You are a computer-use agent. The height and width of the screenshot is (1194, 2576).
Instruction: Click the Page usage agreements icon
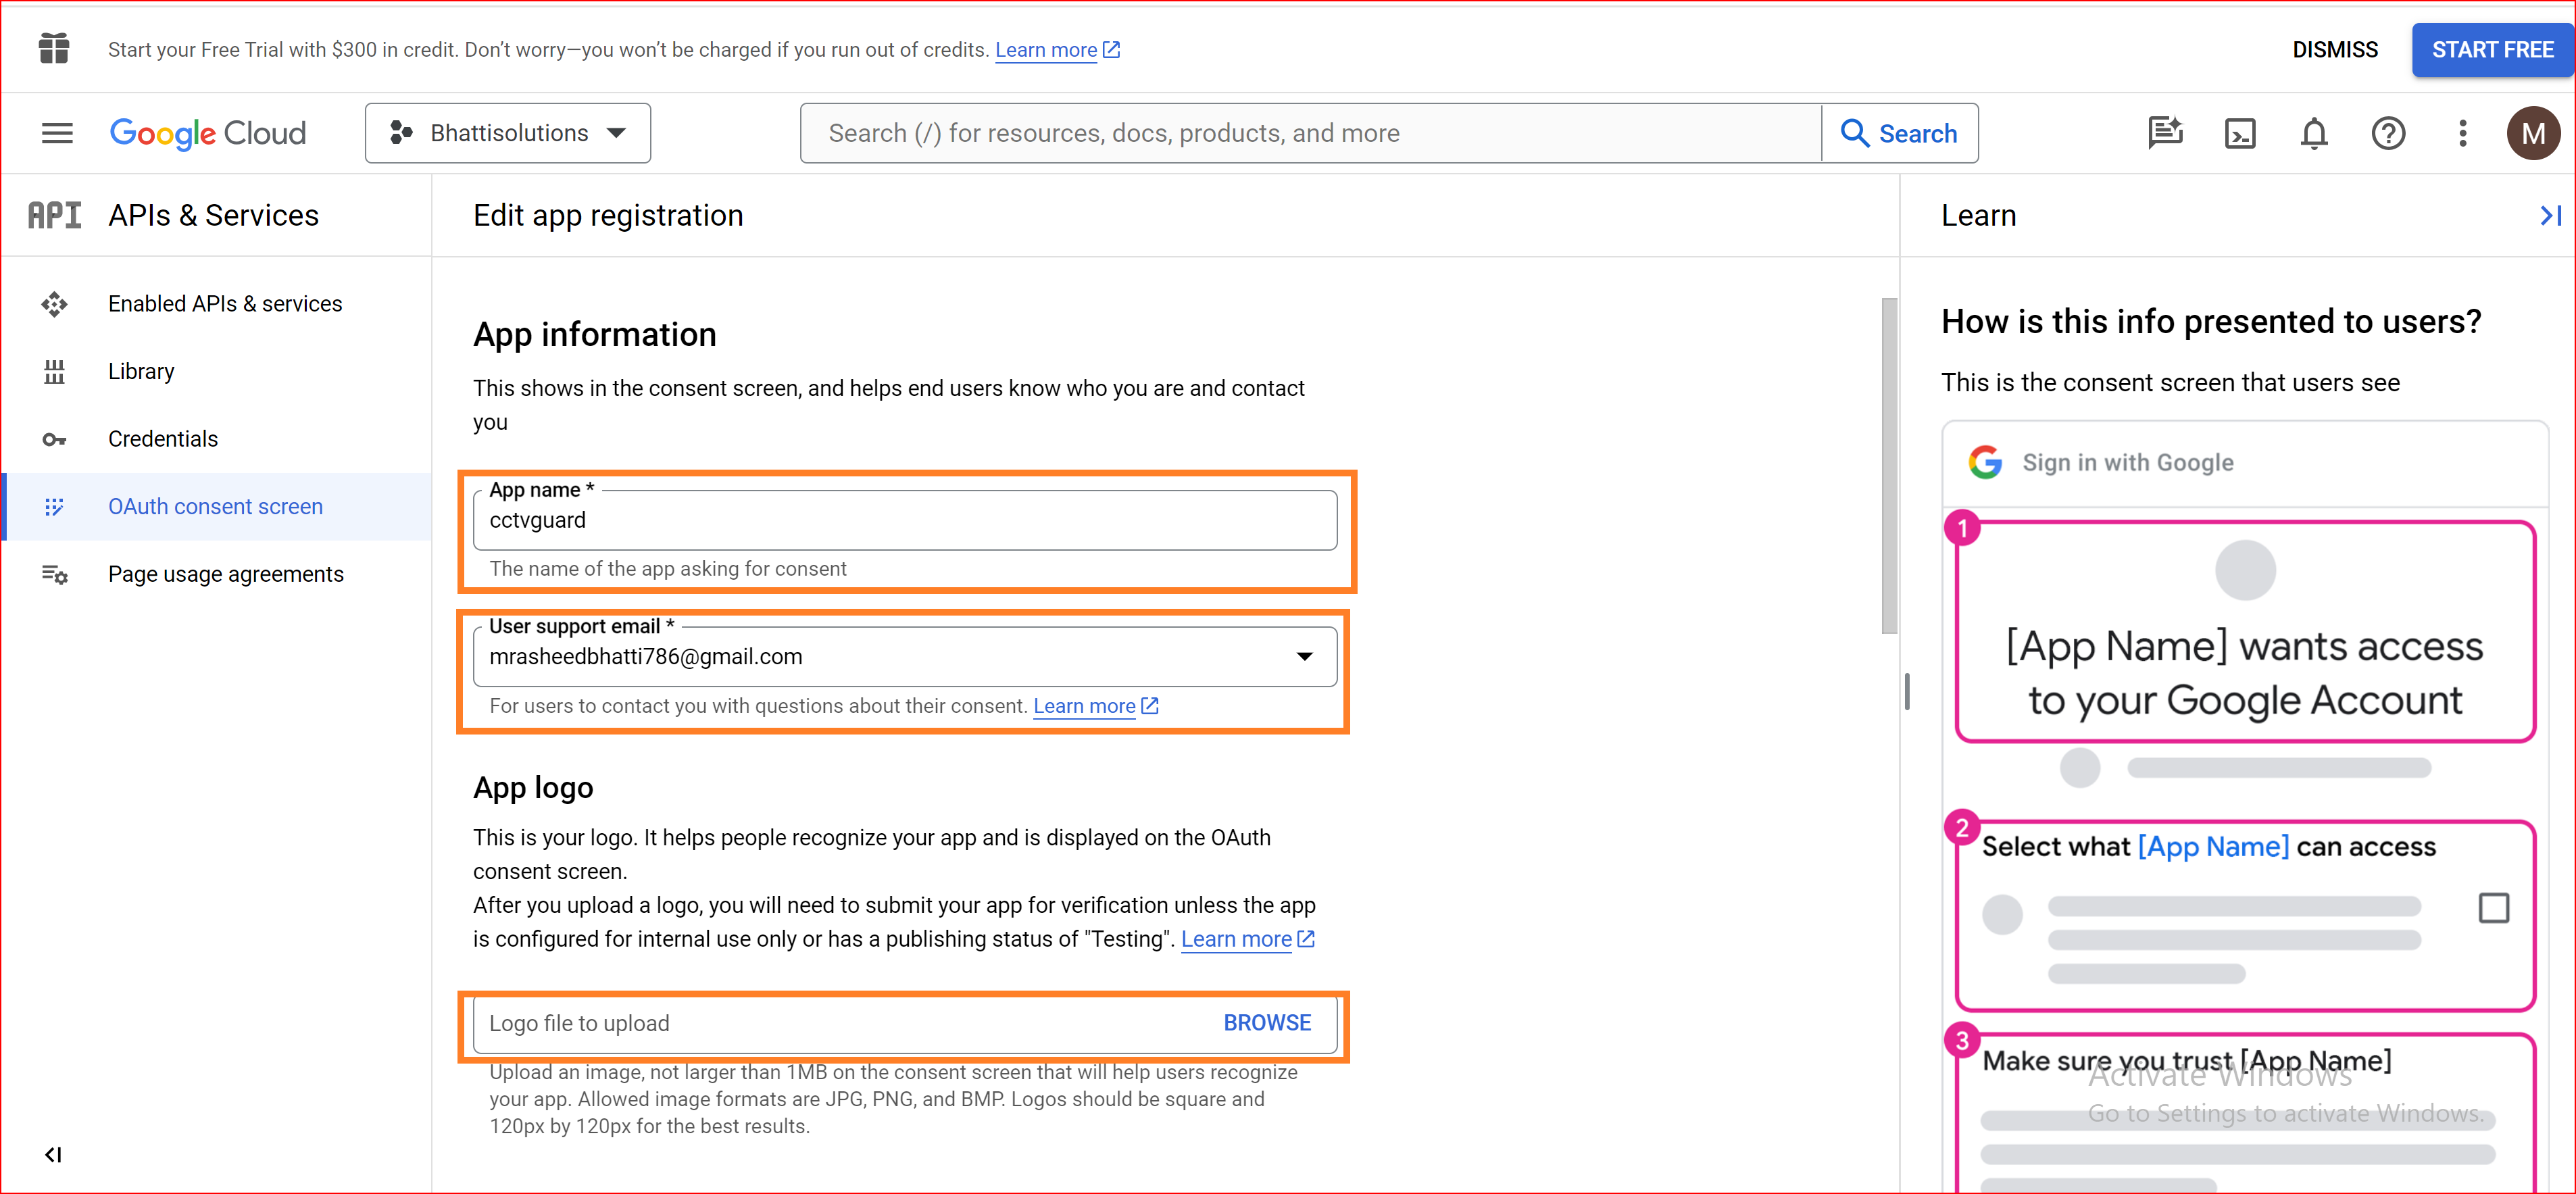(x=54, y=574)
